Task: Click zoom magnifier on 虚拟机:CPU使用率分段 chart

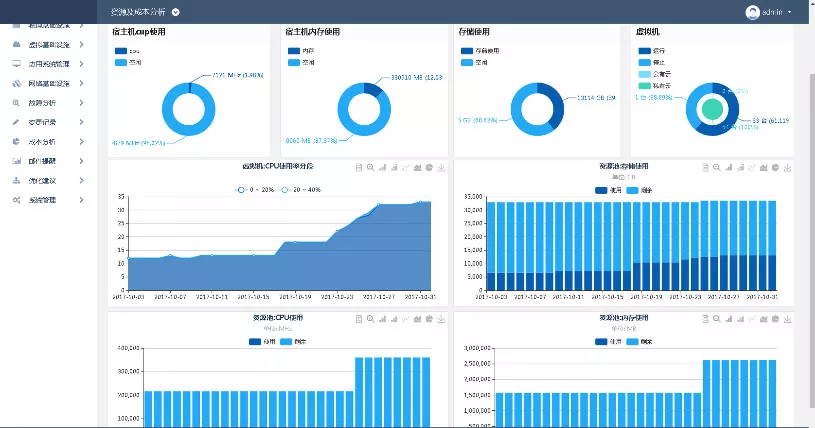Action: point(371,167)
